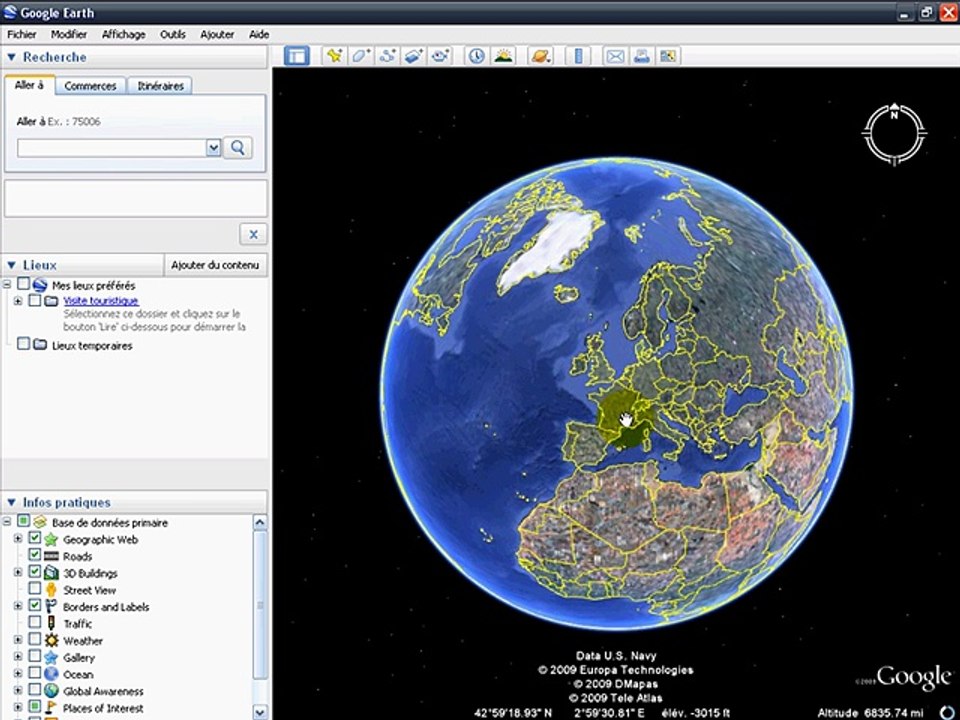This screenshot has height=720, width=960.
Task: Toggle the sidebar panel toolbar button
Action: click(297, 56)
